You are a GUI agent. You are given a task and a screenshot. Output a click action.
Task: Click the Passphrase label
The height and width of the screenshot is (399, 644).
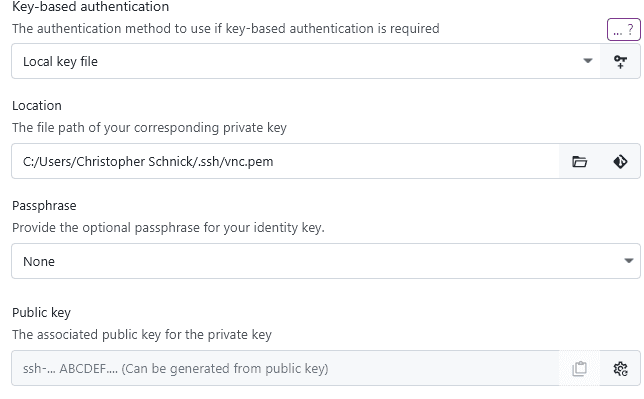coord(44,205)
